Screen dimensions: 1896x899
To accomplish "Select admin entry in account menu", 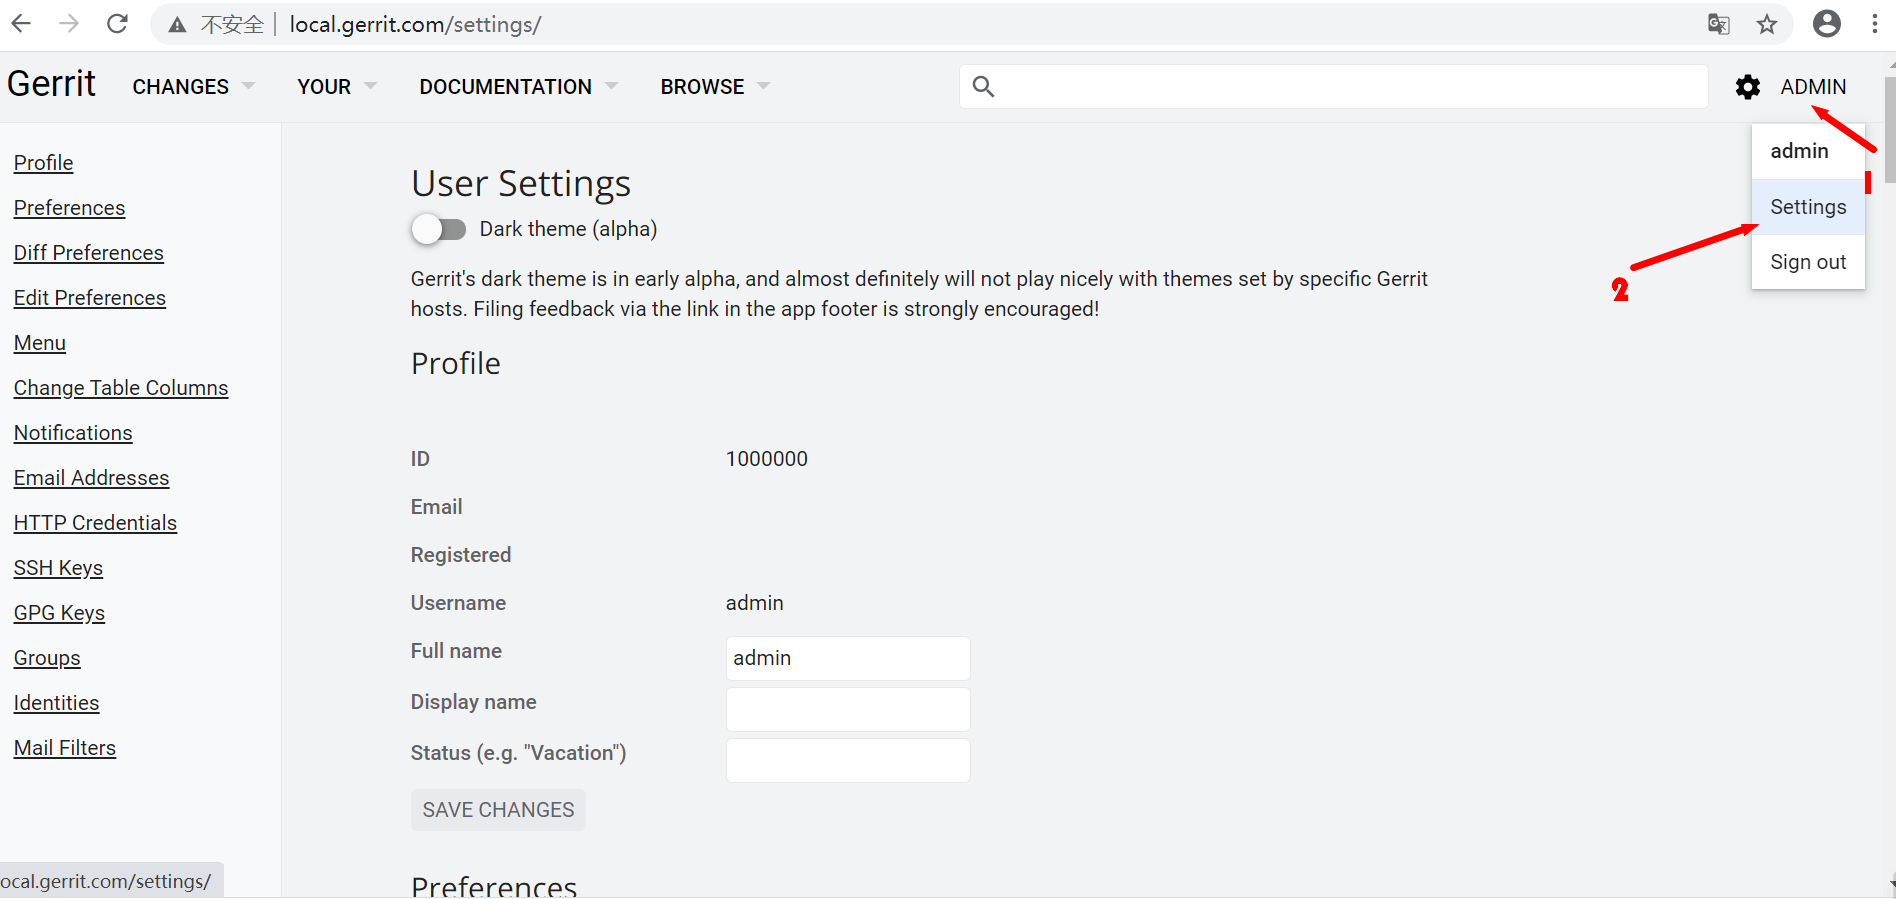I will [1808, 151].
